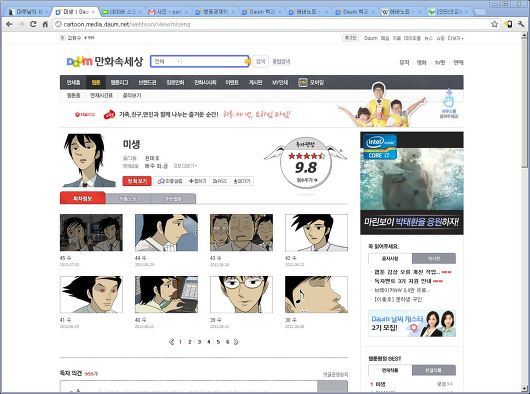Viewport: 530px width, 394px height.
Task: Click the rating link under 9.8
Action: [x=307, y=180]
